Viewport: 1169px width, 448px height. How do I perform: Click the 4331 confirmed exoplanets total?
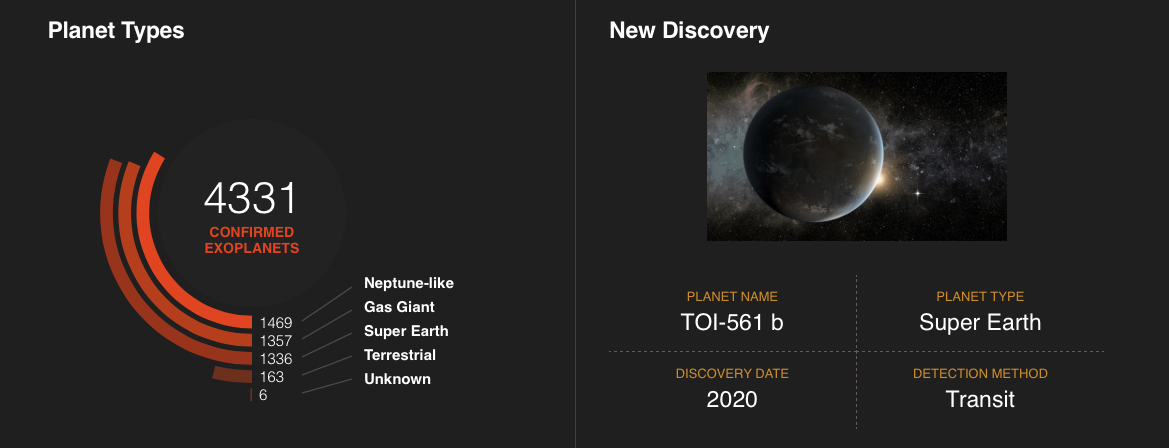point(251,199)
